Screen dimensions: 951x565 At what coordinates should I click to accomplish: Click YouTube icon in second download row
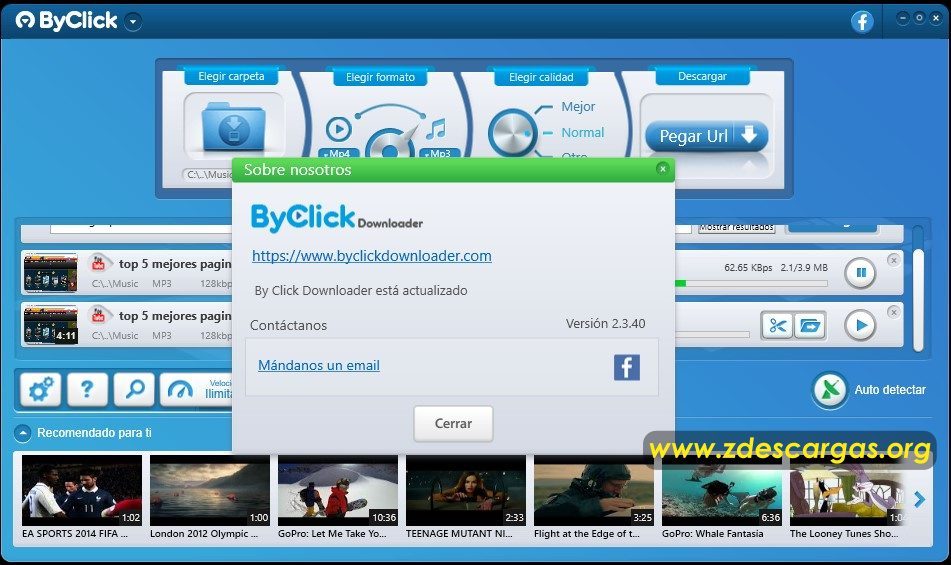pos(98,315)
